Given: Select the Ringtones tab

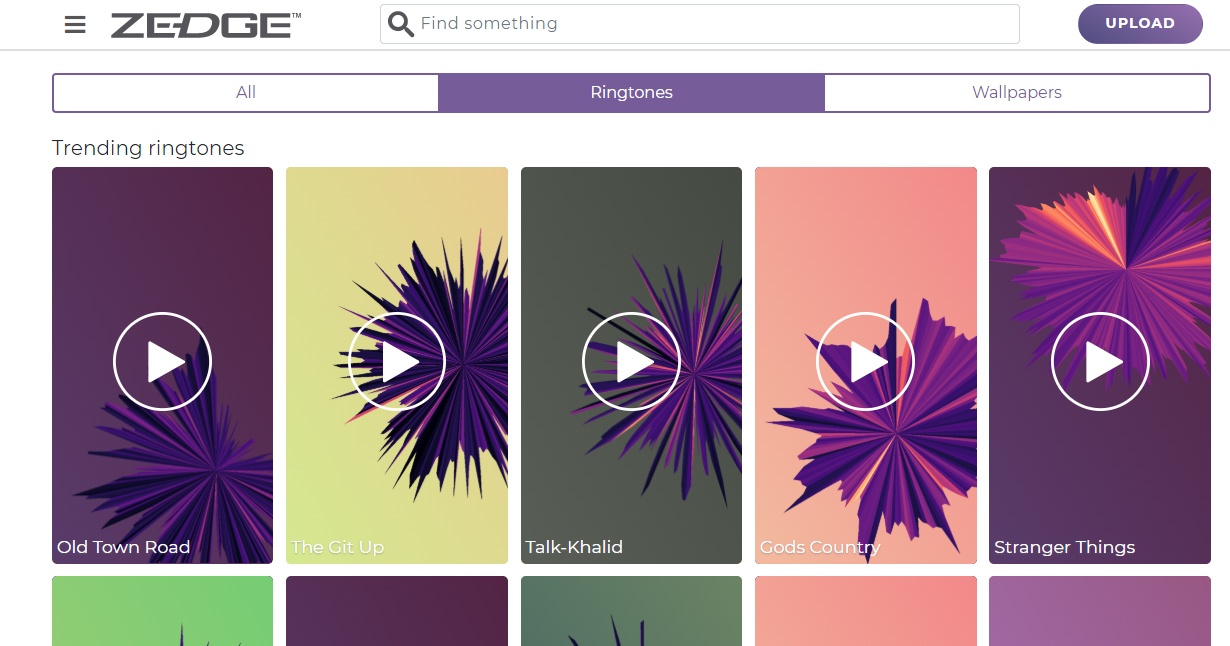Looking at the screenshot, I should [x=631, y=92].
